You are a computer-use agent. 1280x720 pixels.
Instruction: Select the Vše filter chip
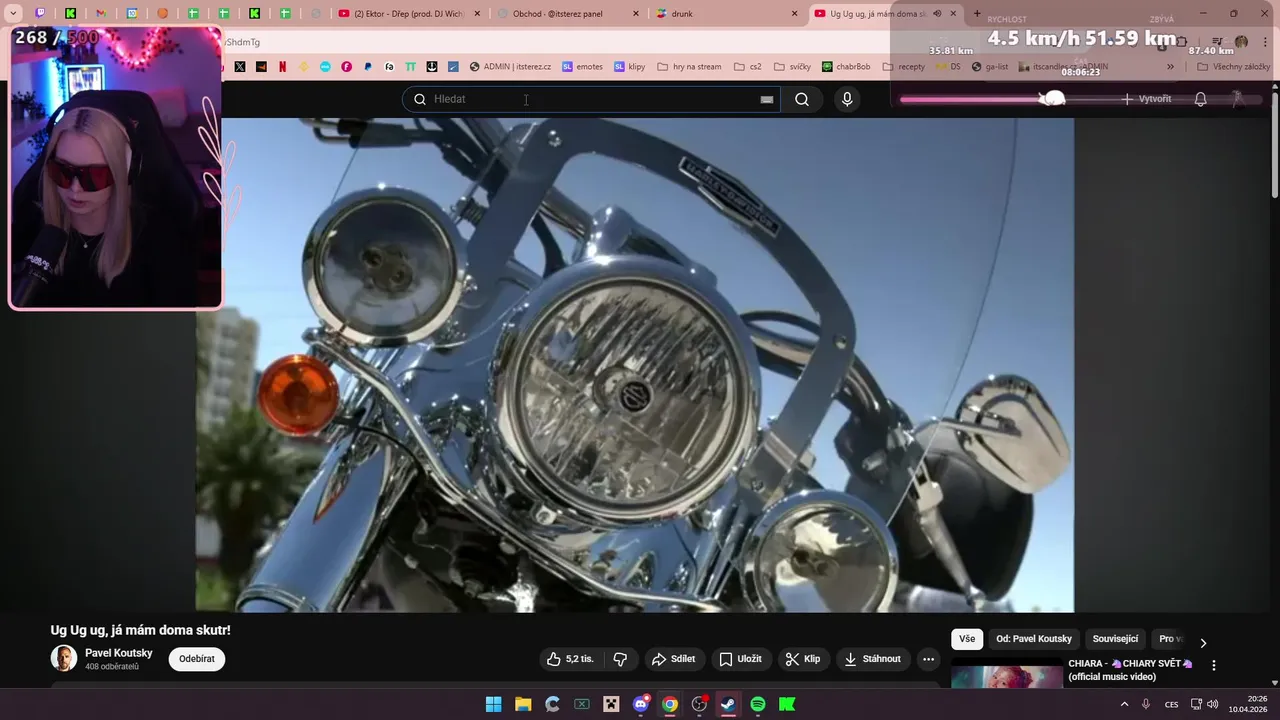pos(967,639)
